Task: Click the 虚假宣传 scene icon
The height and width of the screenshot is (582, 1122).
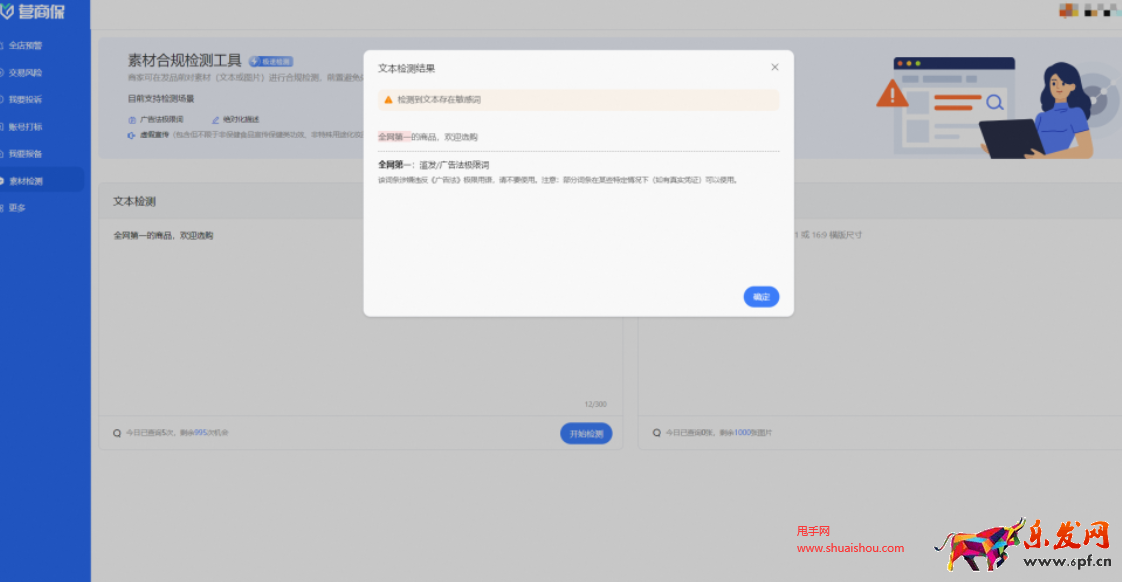Action: [129, 135]
